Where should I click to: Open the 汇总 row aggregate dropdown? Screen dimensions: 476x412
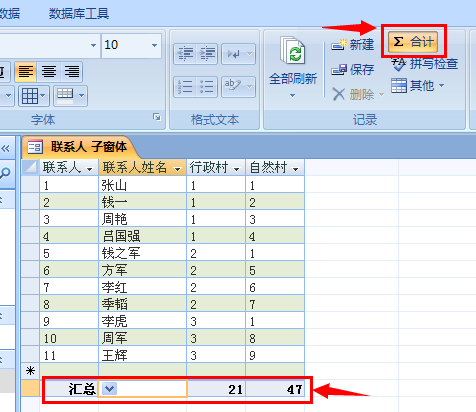point(110,388)
